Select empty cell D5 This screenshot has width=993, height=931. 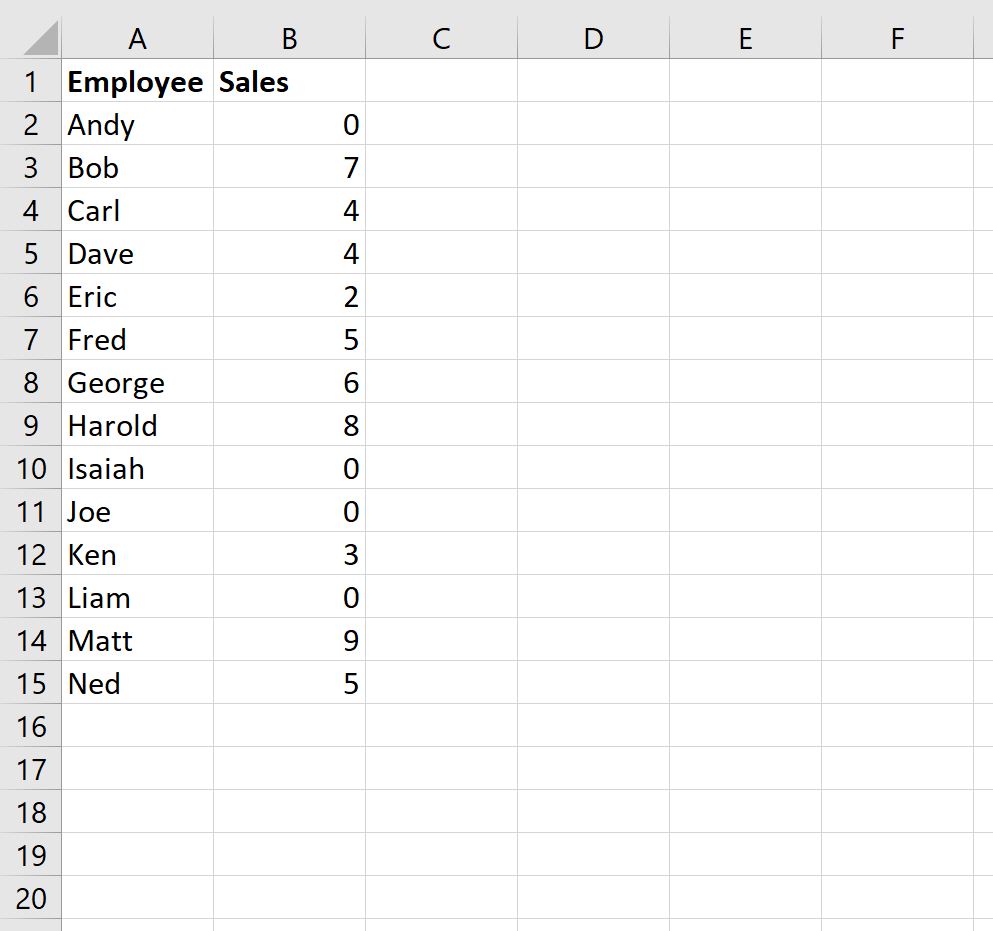[x=593, y=254]
